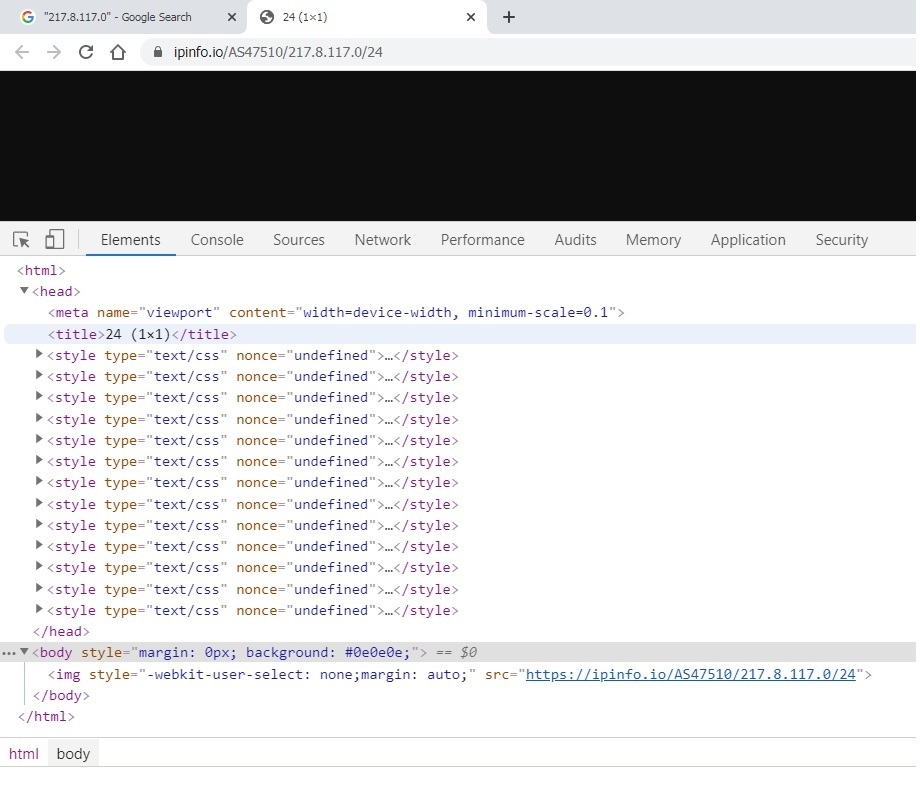Select body in the breadcrumb bar
Viewport: 920px width, 804px height.
tap(73, 754)
